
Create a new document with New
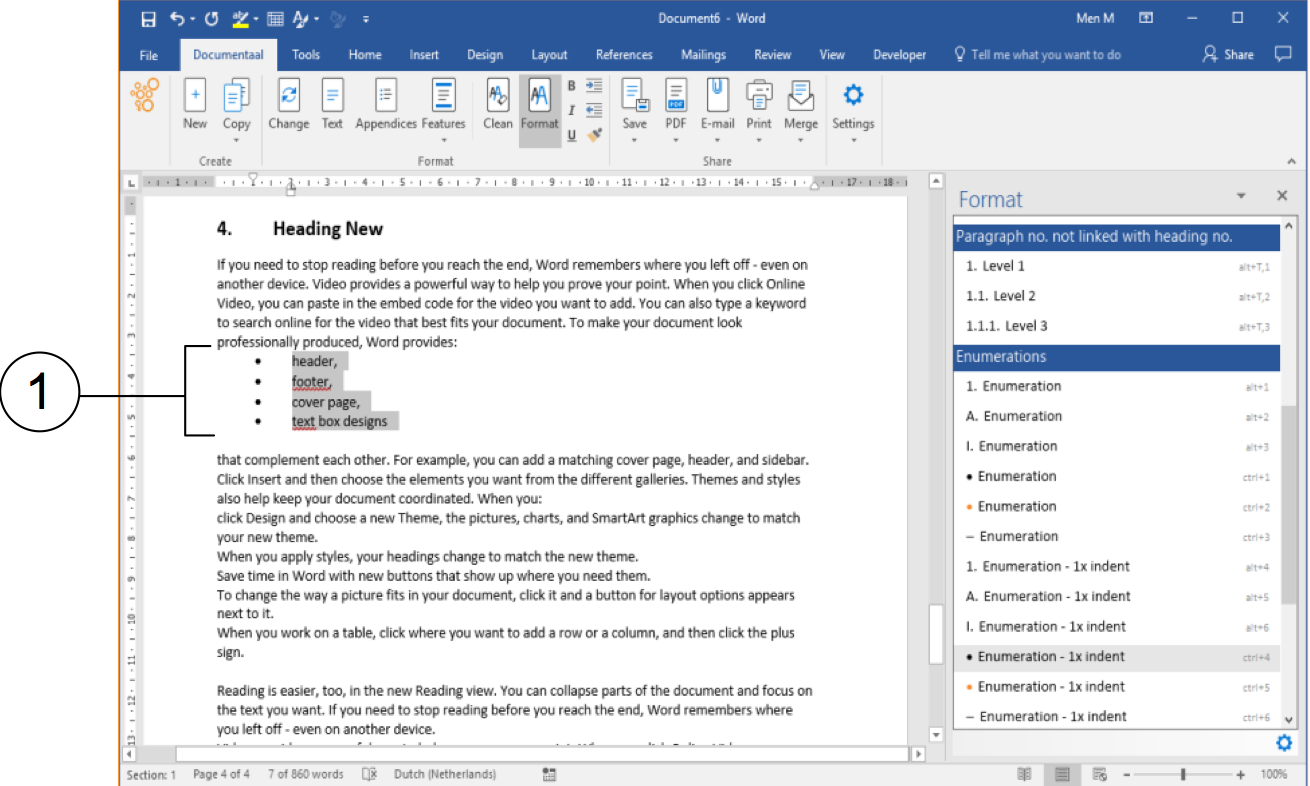[195, 105]
